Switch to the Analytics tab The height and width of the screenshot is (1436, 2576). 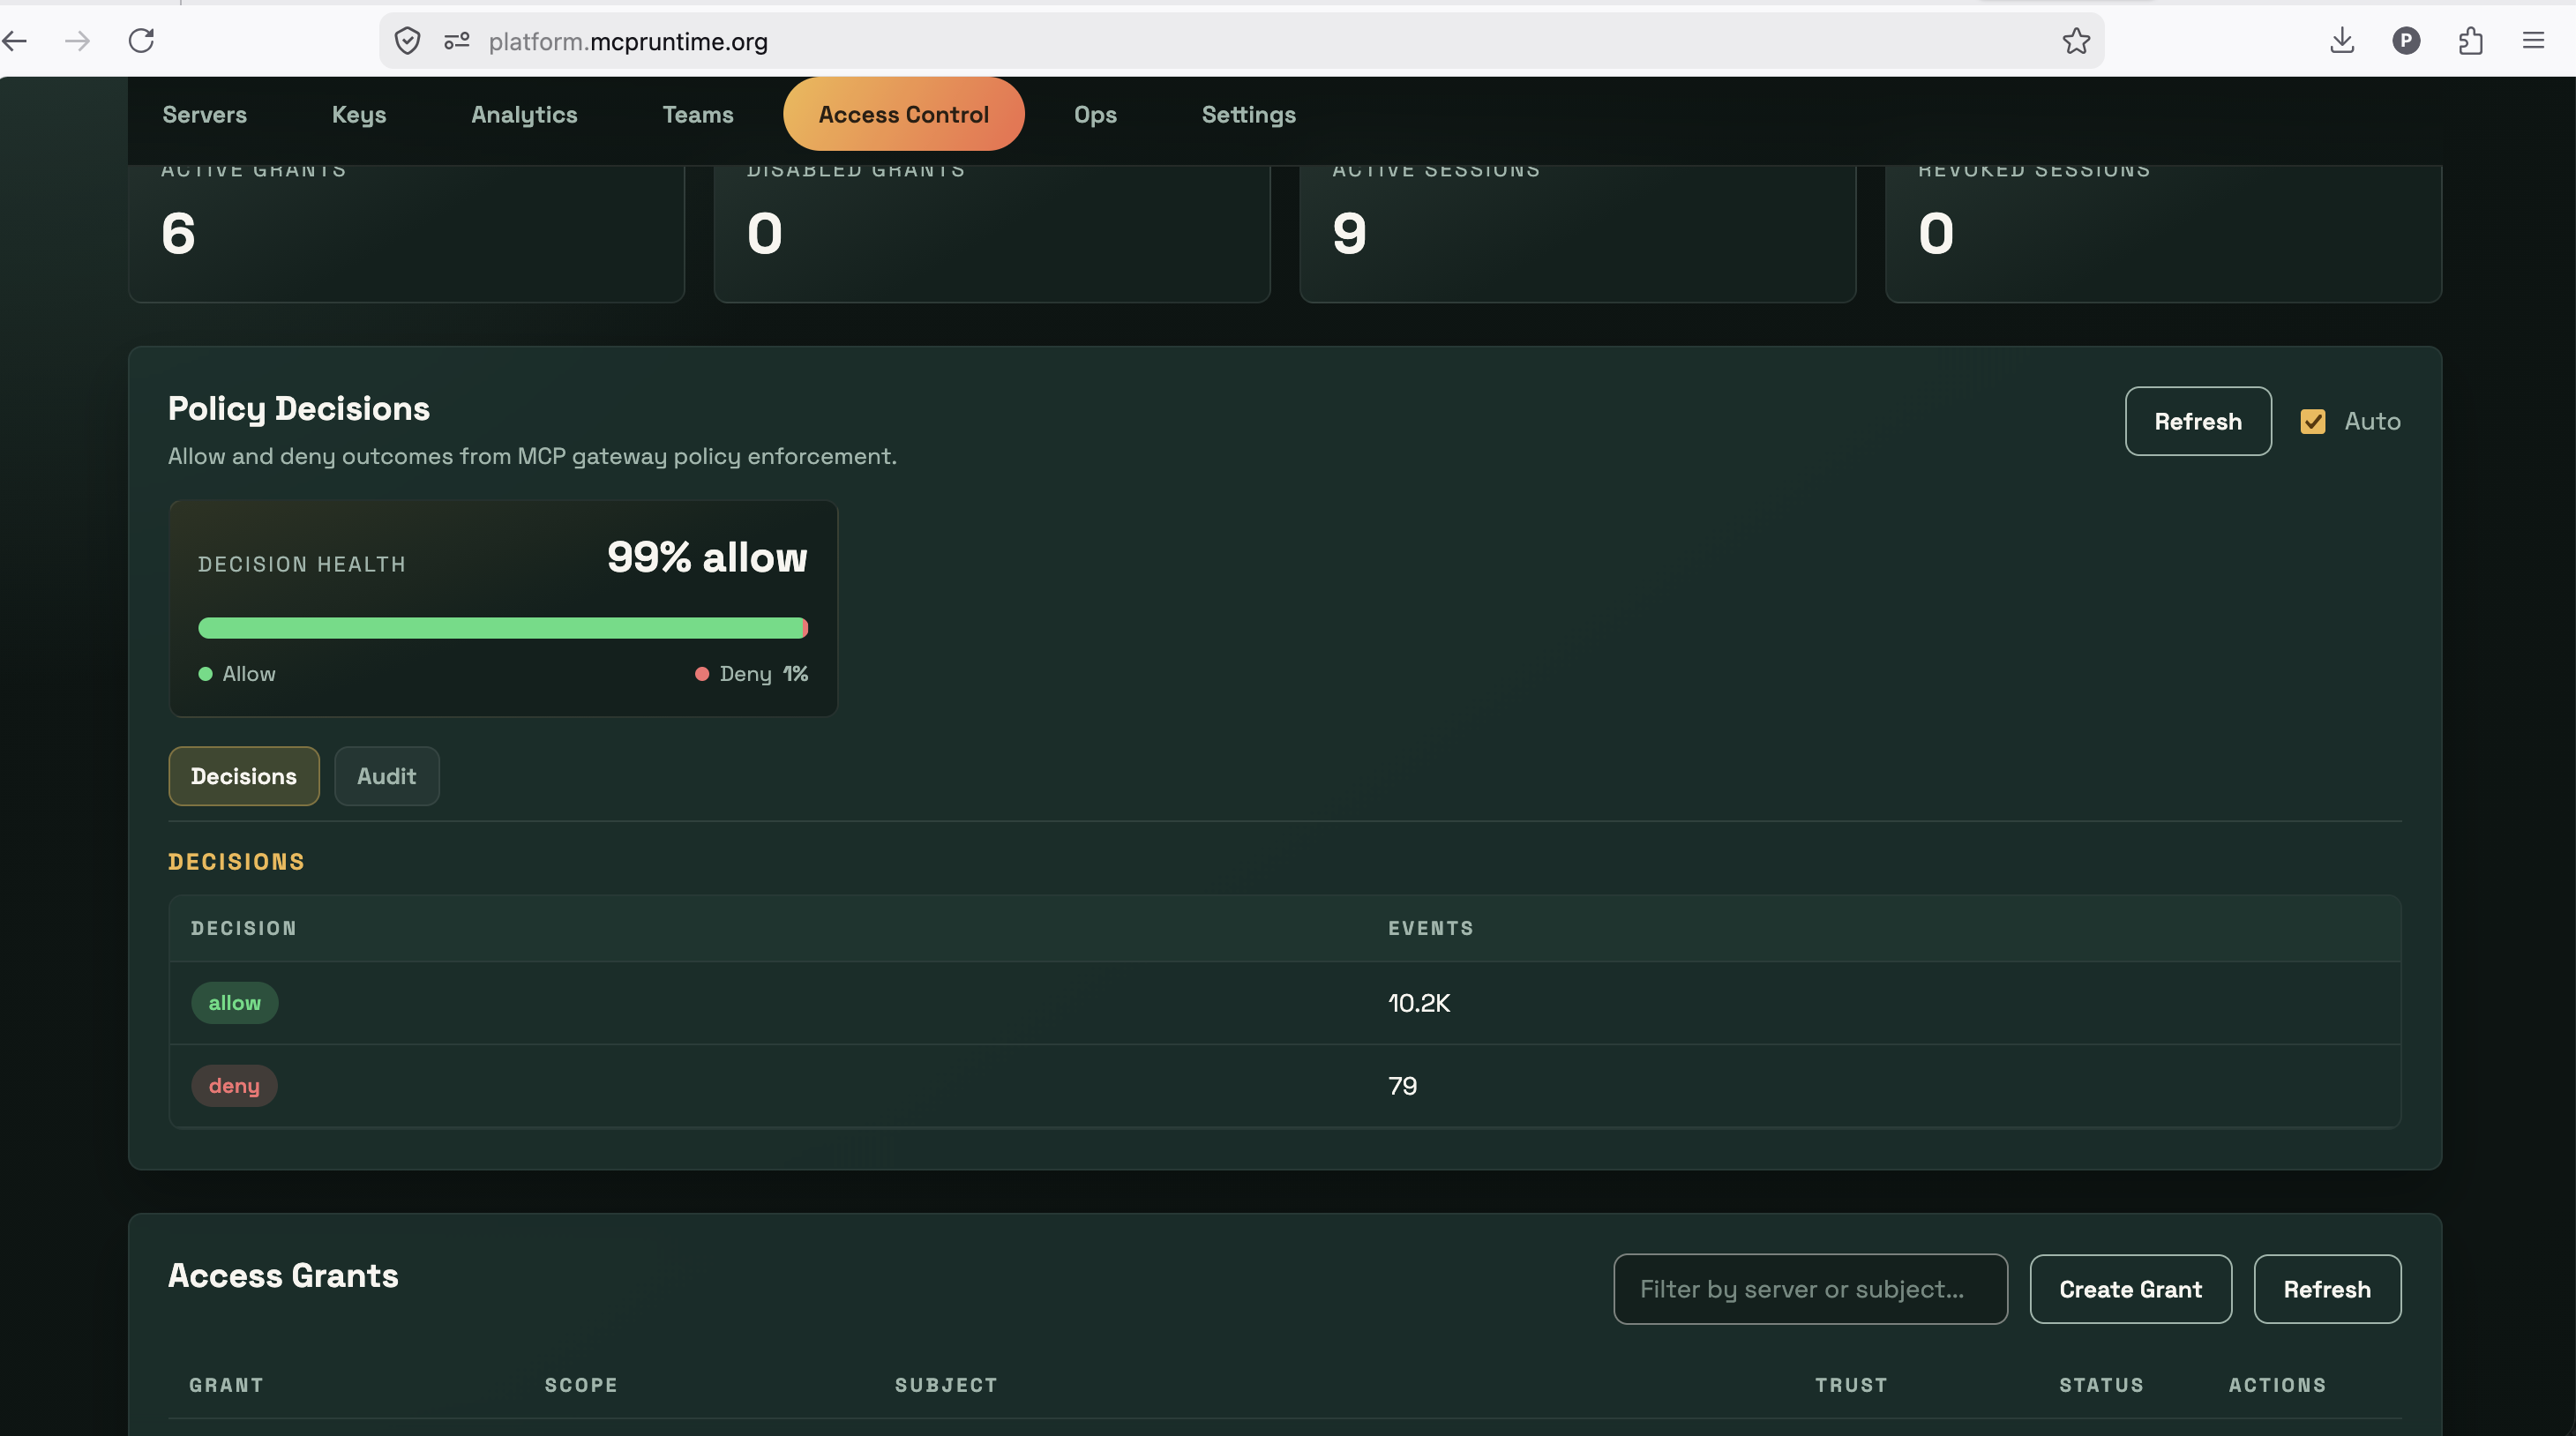tap(524, 115)
